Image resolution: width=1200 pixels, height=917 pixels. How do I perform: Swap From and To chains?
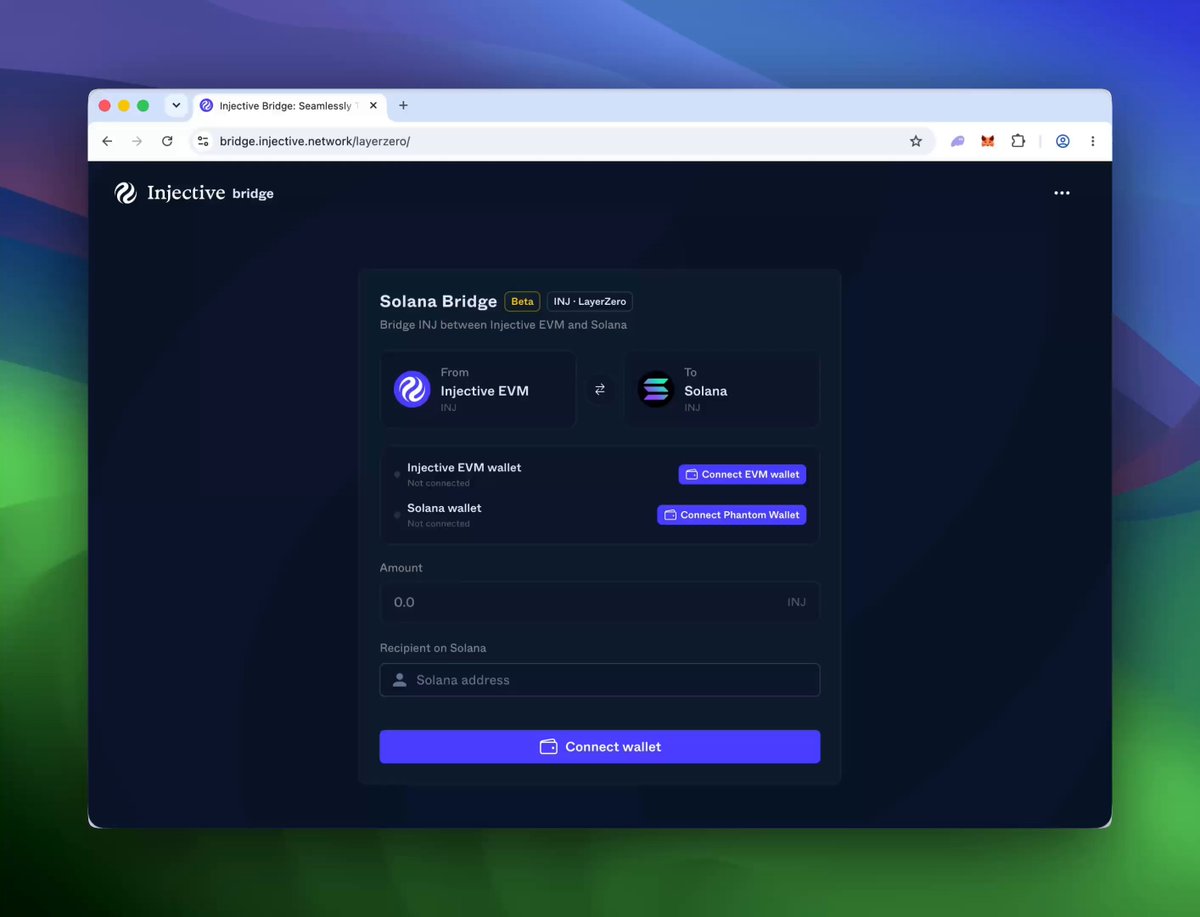pyautogui.click(x=600, y=390)
